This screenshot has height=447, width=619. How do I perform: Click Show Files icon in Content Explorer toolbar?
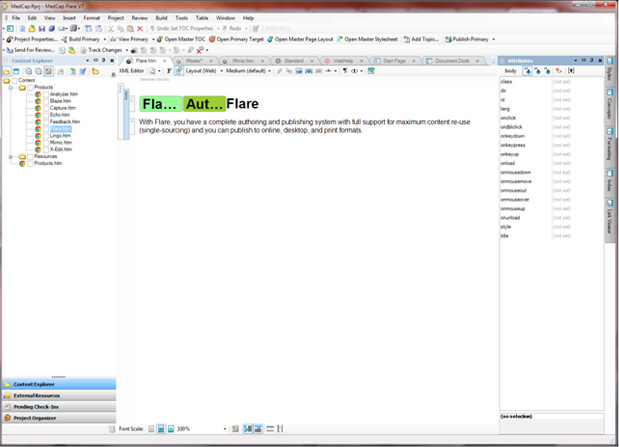tap(16, 71)
